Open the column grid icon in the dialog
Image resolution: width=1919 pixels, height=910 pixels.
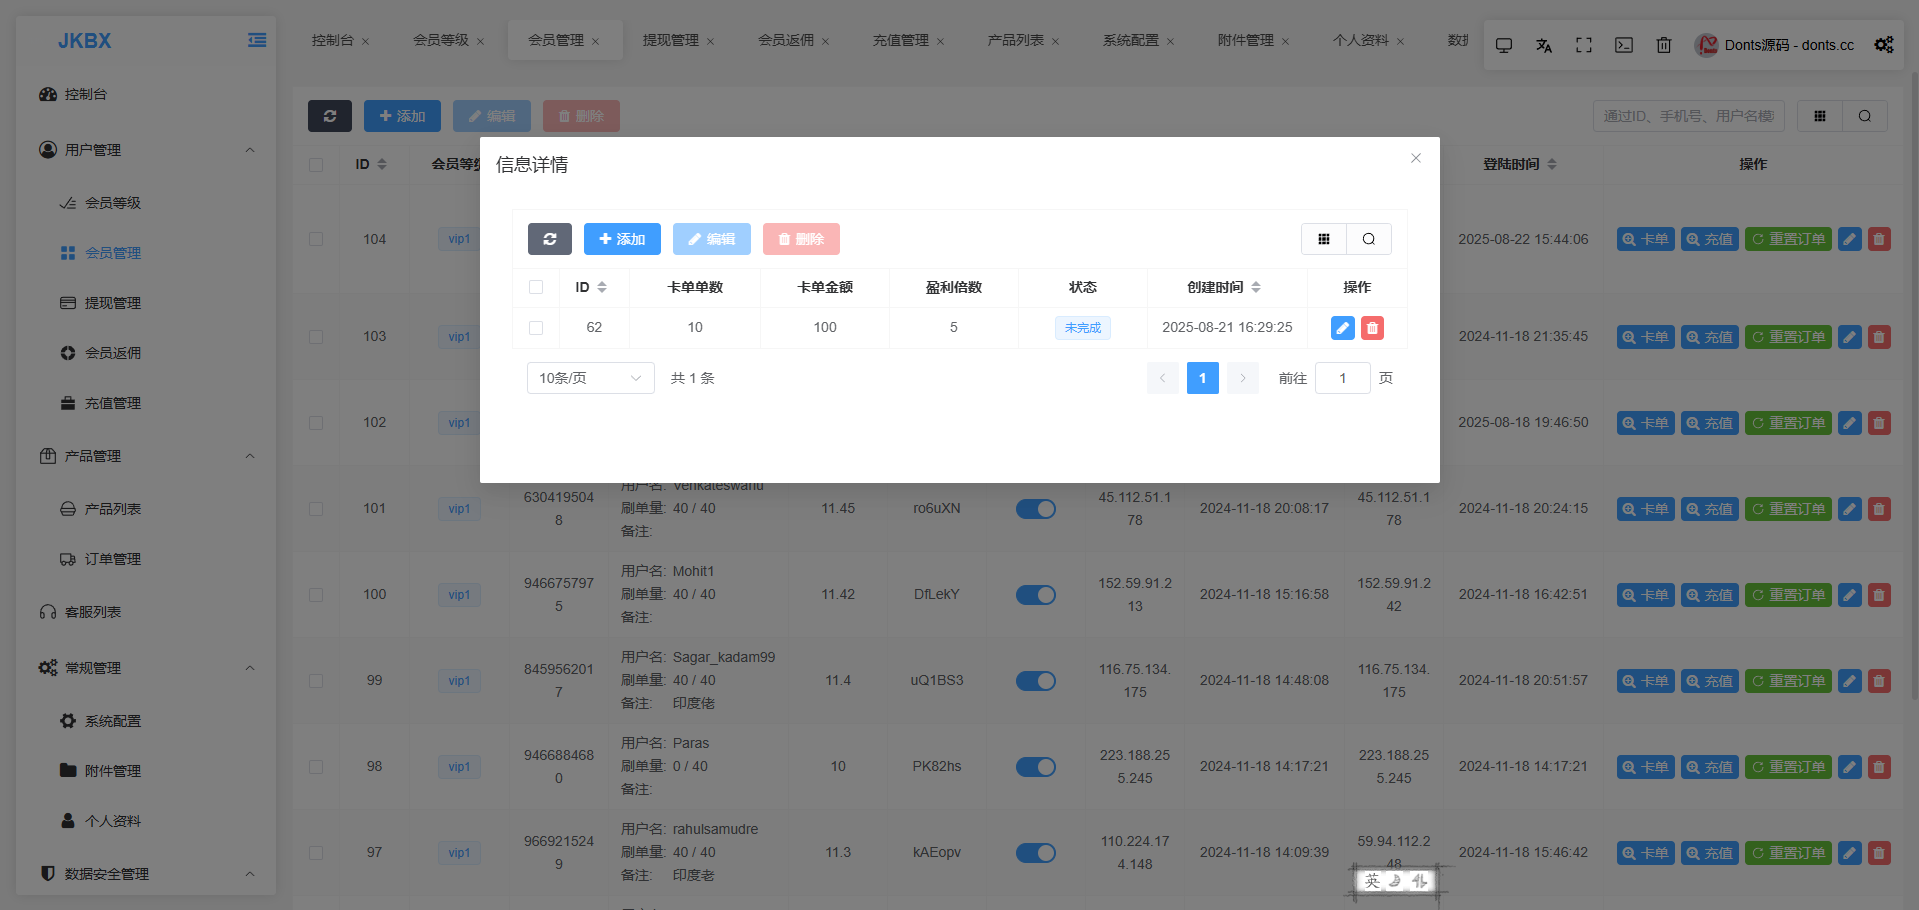coord(1323,239)
